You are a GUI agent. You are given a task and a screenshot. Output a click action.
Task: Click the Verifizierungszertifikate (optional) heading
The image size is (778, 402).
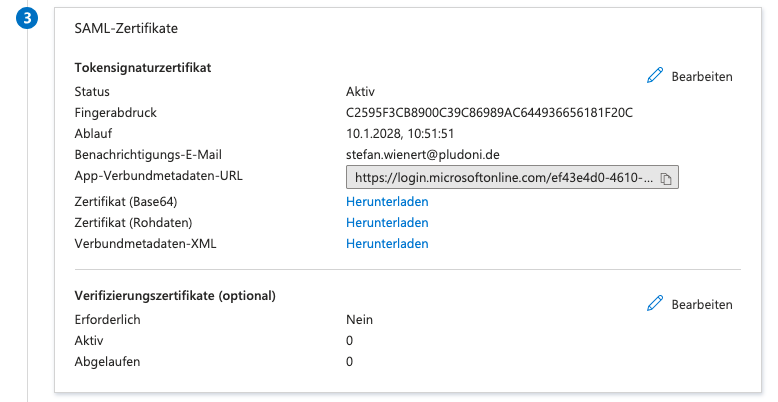(x=175, y=295)
